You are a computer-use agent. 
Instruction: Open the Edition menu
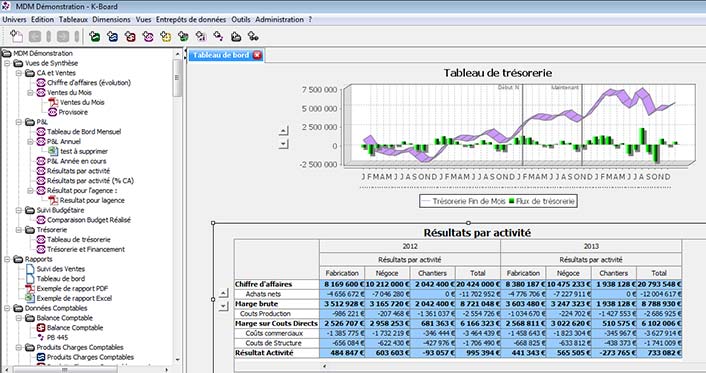click(x=42, y=19)
